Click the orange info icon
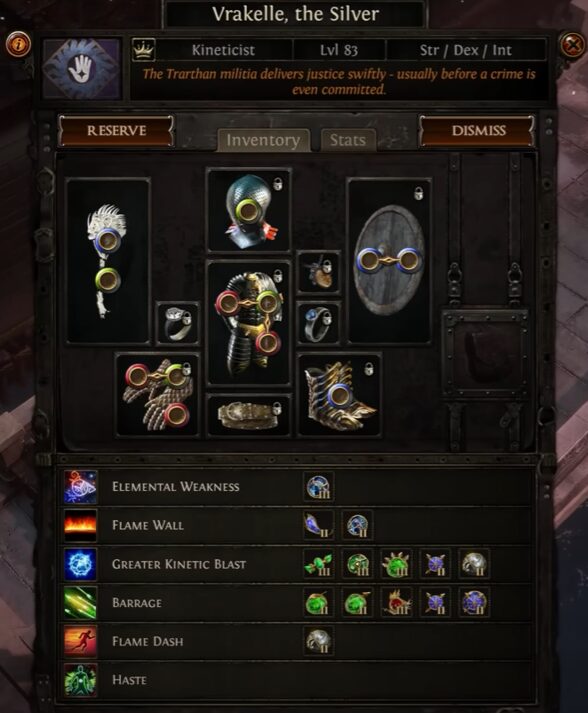This screenshot has width=588, height=713. point(18,45)
